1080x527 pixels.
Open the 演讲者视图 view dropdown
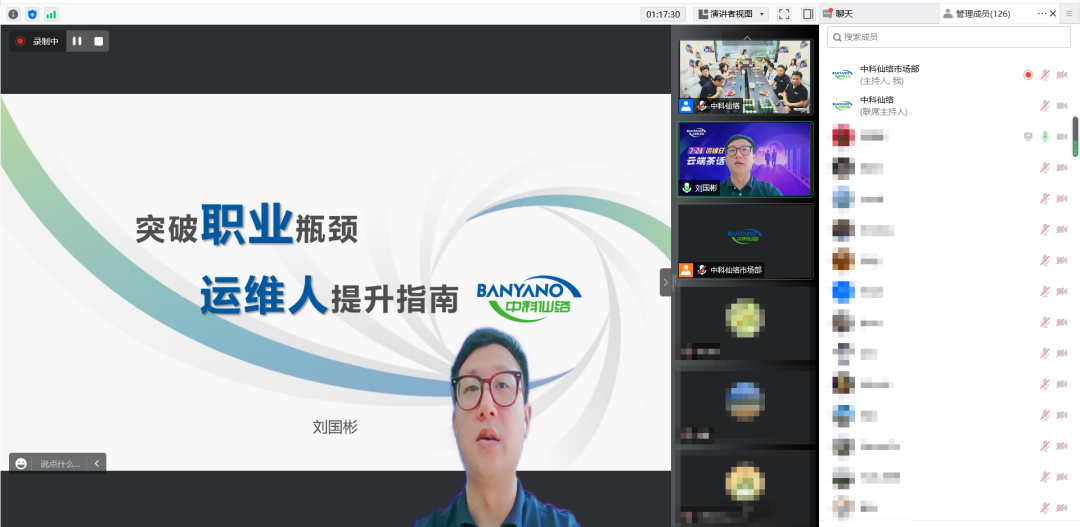pyautogui.click(x=731, y=14)
